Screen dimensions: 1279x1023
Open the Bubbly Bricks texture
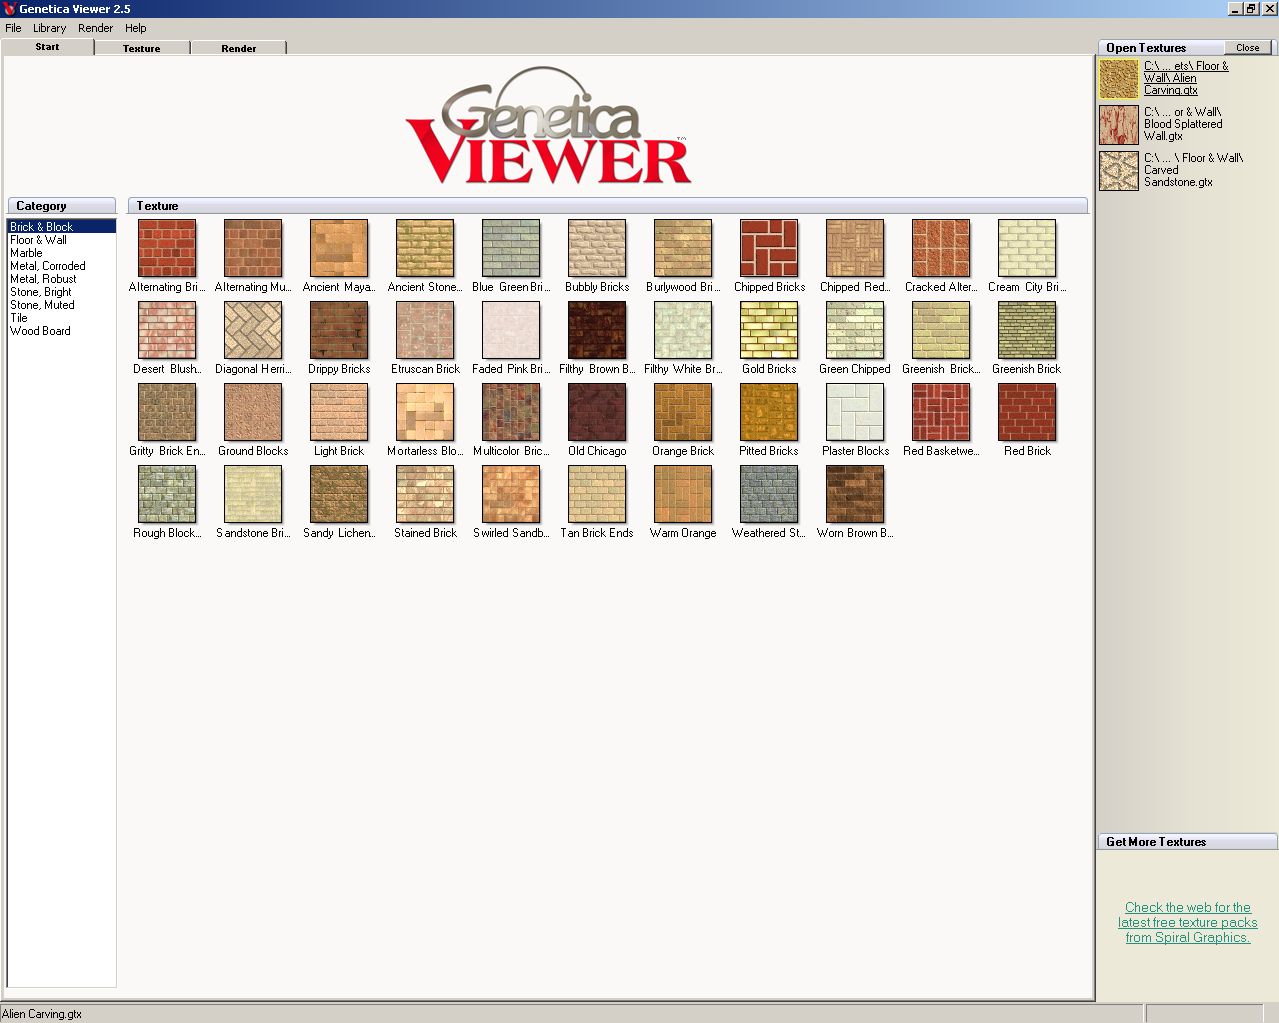point(597,248)
